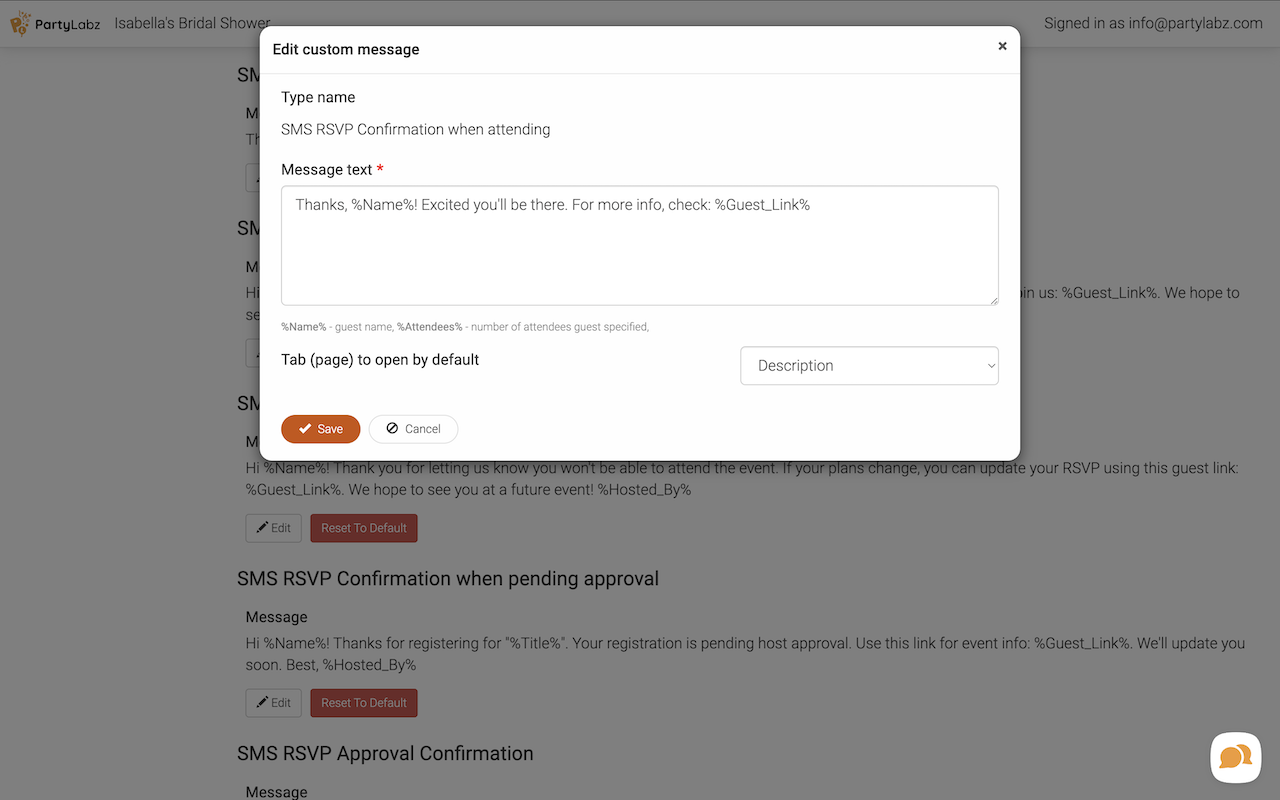
Task: Click the "Message text" field label
Action: click(x=326, y=170)
